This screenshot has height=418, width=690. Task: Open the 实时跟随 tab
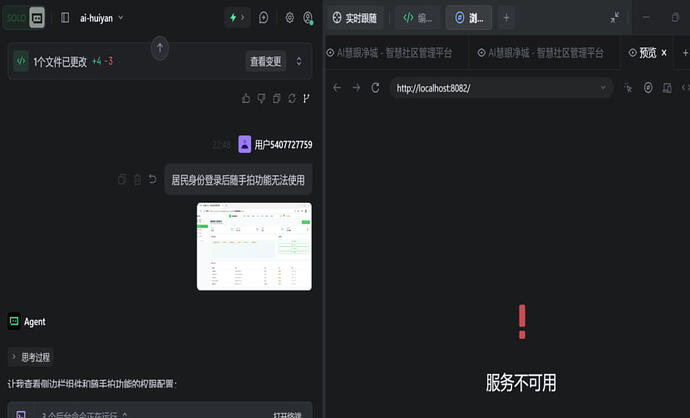(355, 18)
